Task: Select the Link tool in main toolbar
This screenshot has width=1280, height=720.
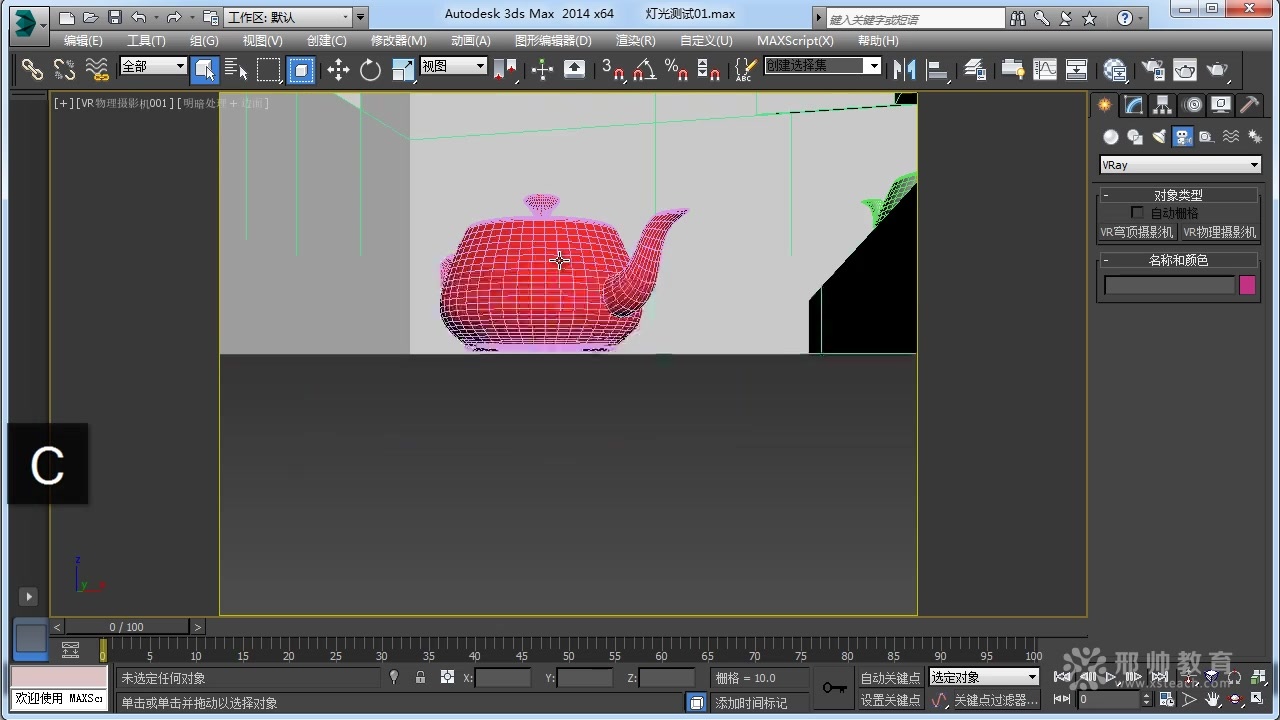Action: click(32, 69)
